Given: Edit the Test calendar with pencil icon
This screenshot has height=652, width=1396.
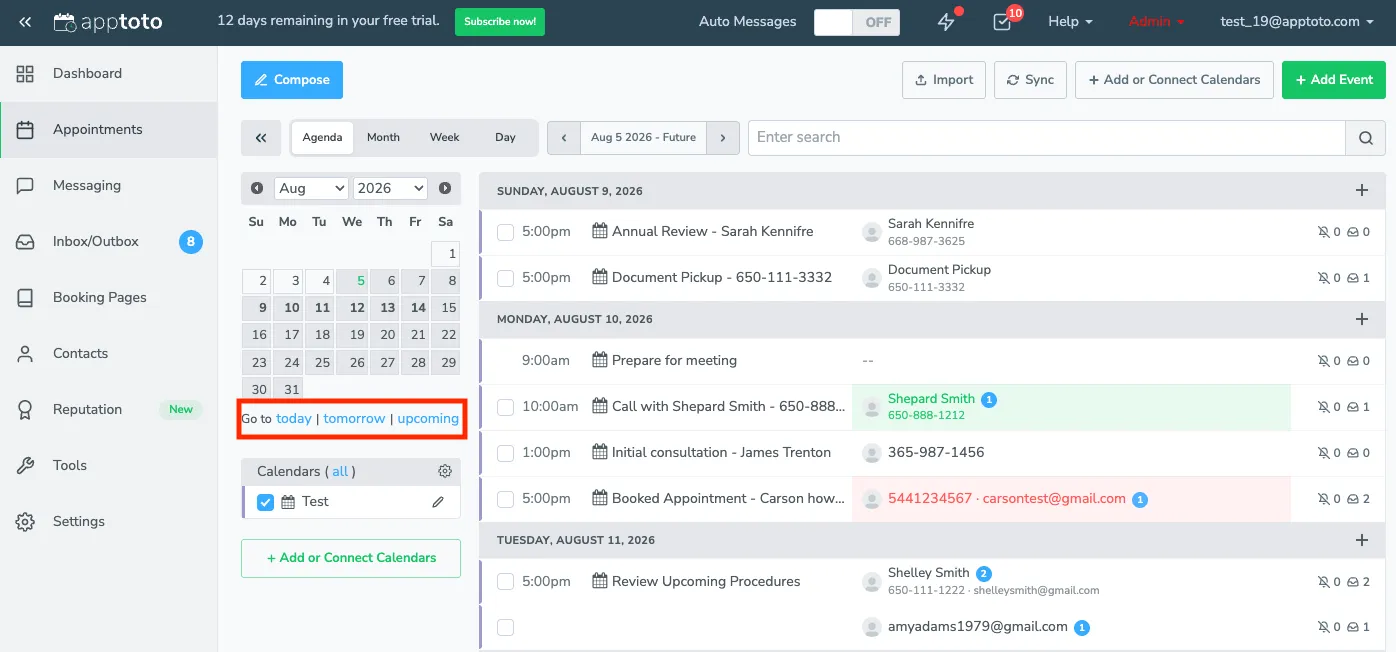Looking at the screenshot, I should [438, 502].
